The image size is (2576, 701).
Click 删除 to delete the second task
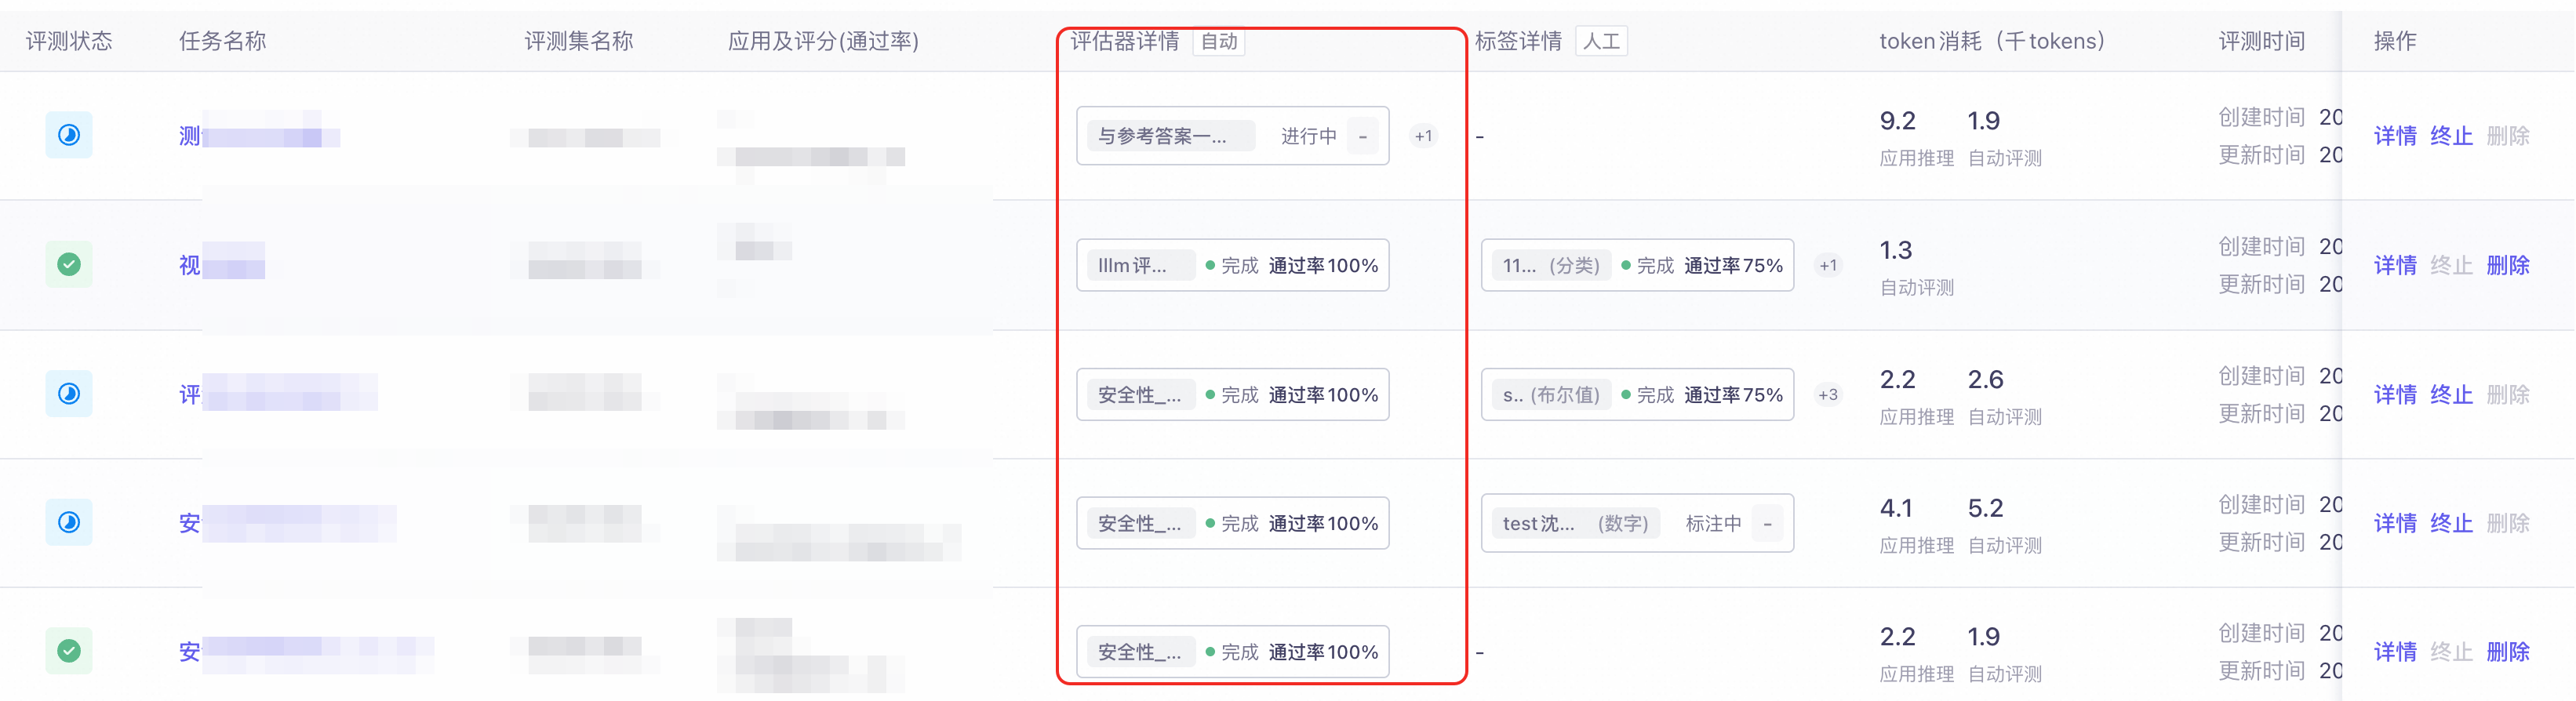(2508, 265)
